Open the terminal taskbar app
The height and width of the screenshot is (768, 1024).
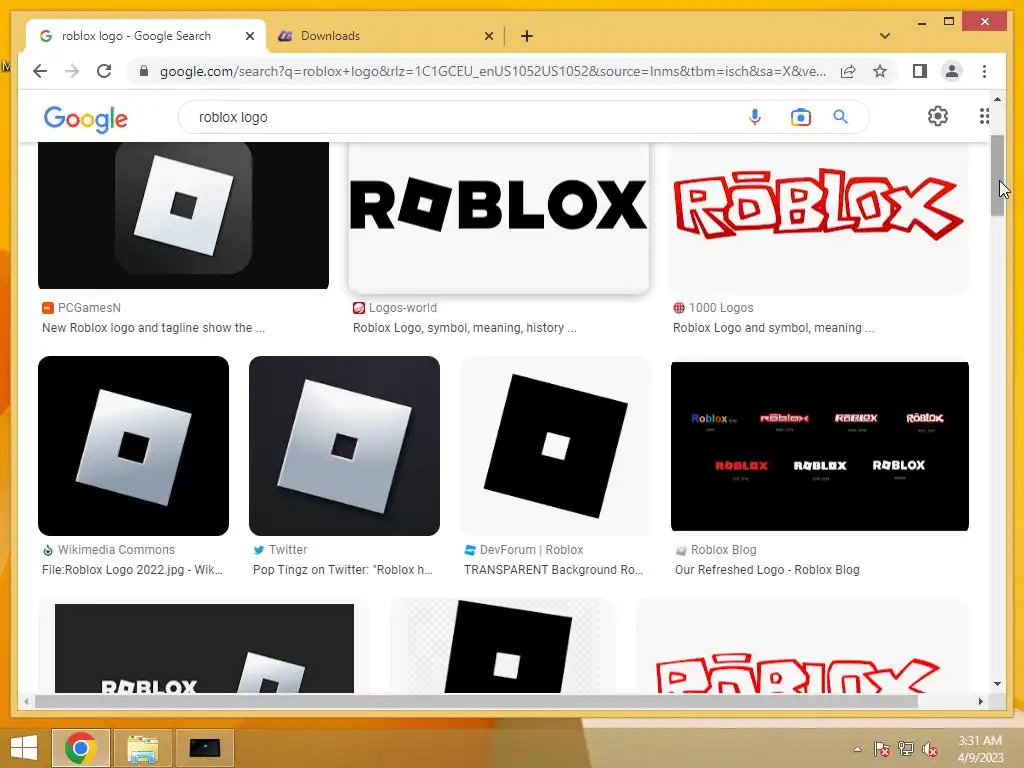204,748
